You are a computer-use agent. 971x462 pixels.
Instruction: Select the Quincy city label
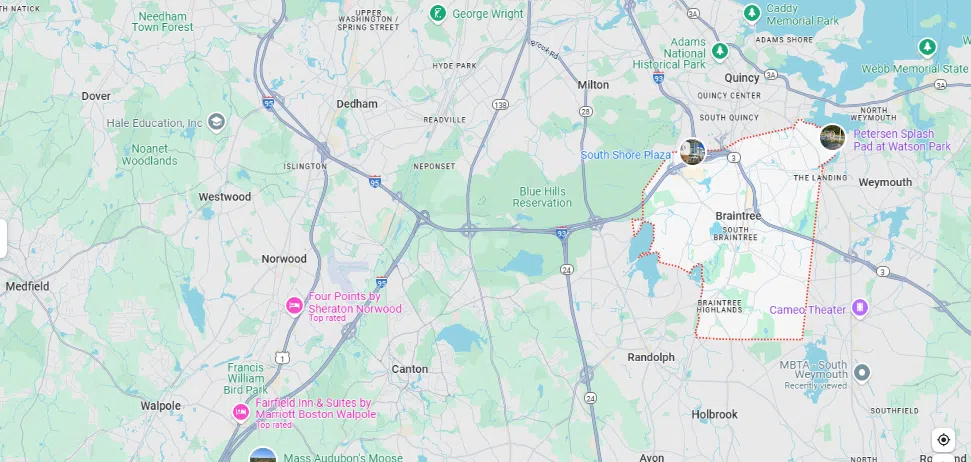742,78
